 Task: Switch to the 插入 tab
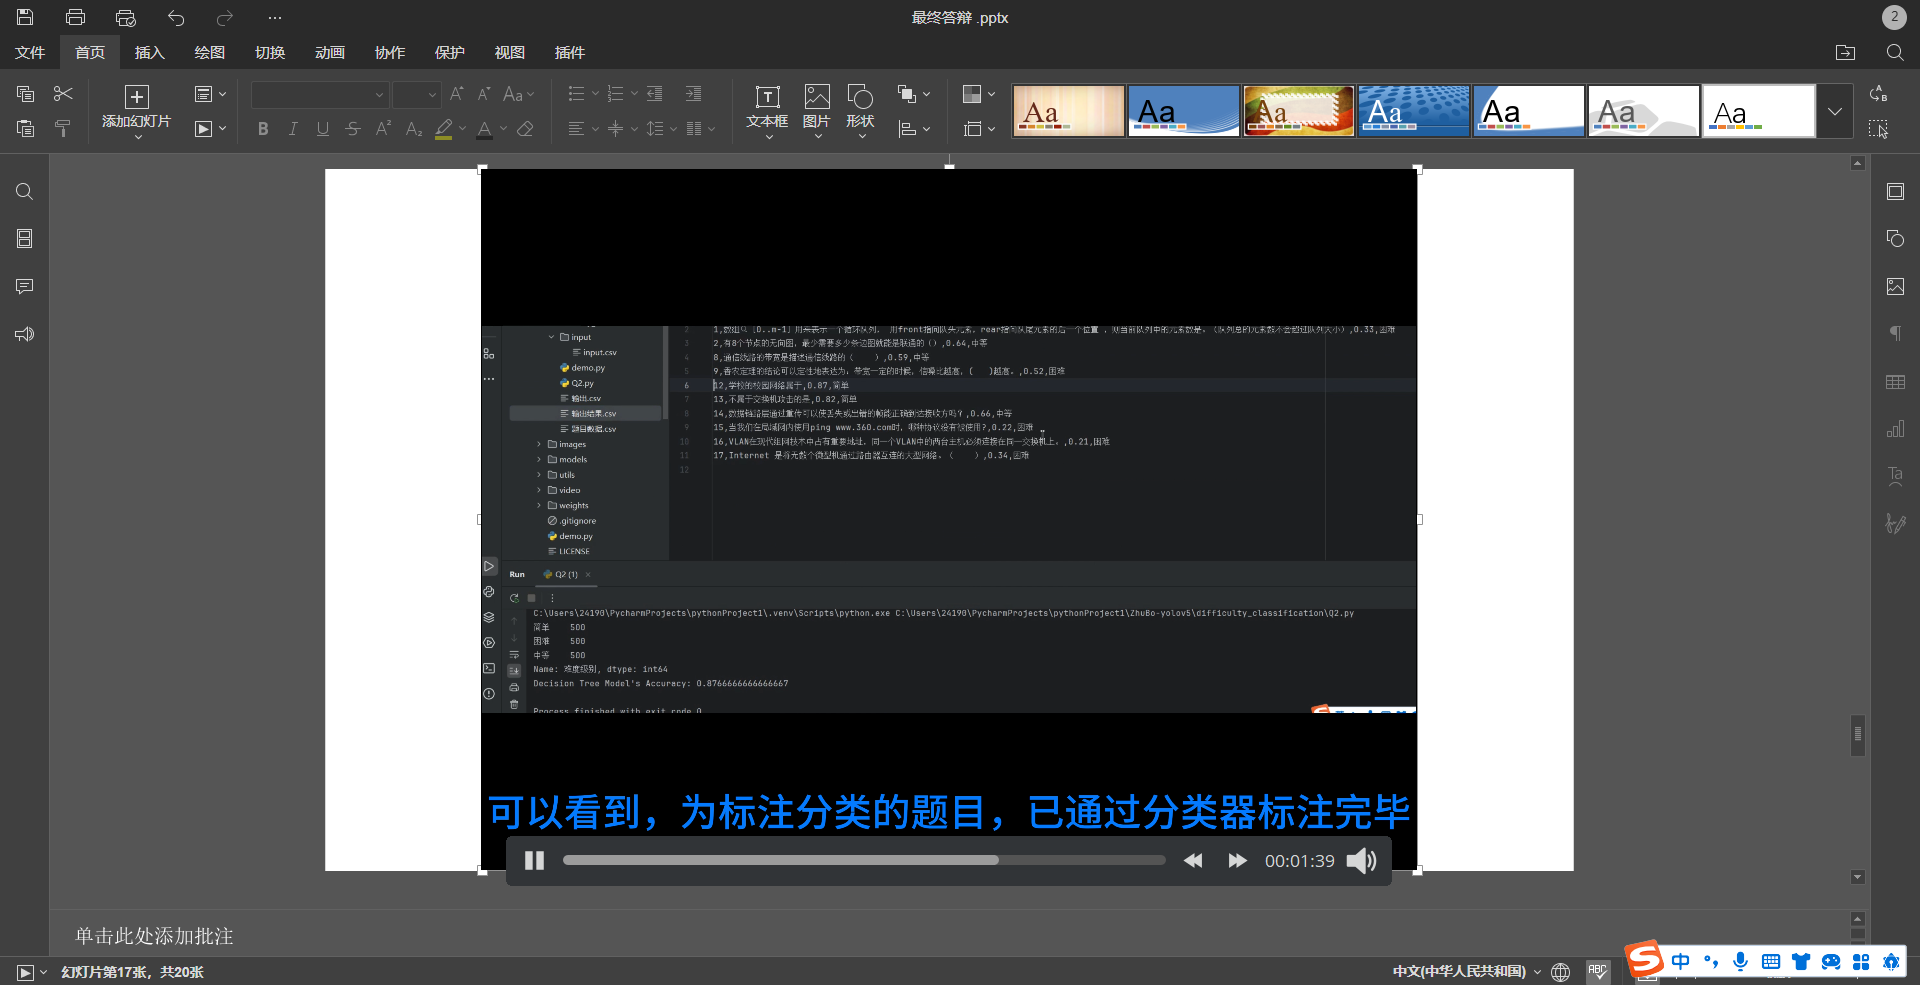click(149, 52)
